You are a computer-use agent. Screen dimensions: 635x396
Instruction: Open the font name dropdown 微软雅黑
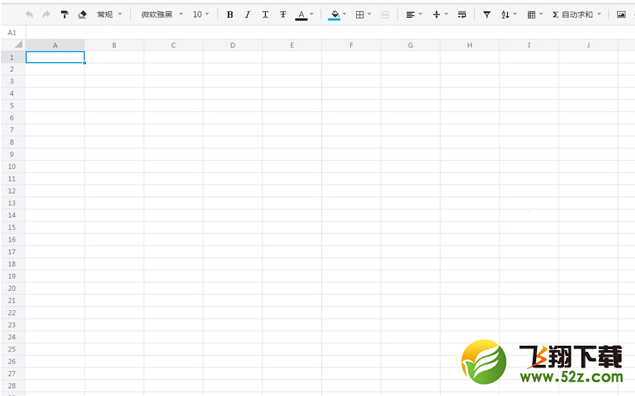tap(162, 15)
